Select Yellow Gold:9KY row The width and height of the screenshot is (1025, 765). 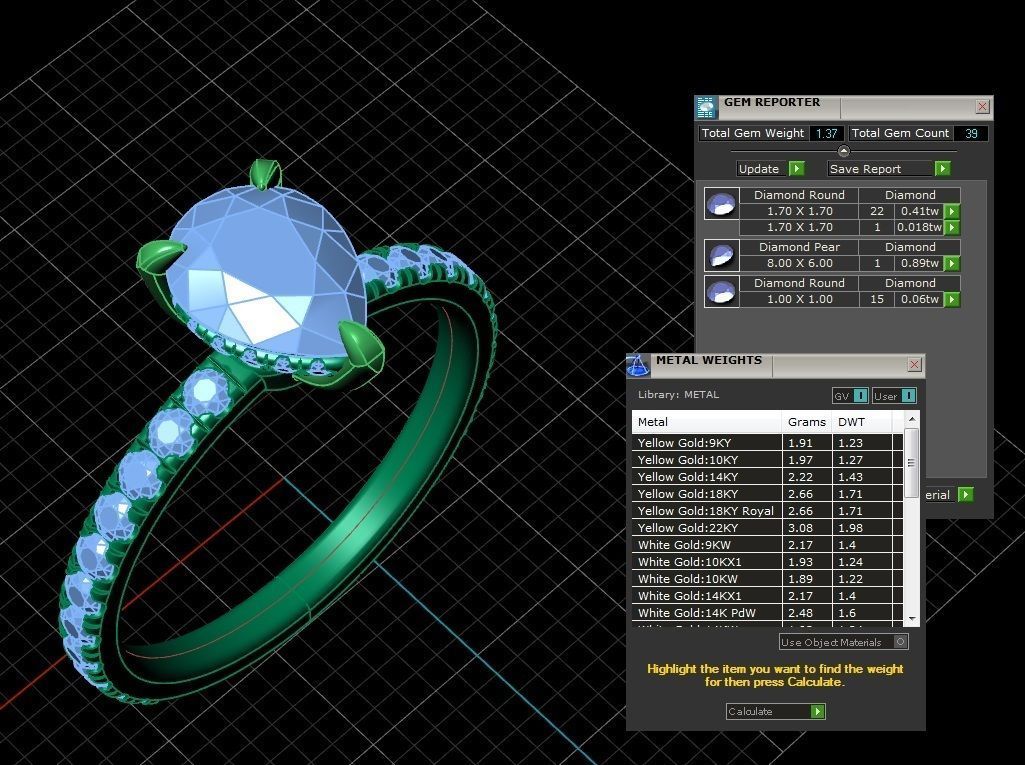[x=767, y=443]
